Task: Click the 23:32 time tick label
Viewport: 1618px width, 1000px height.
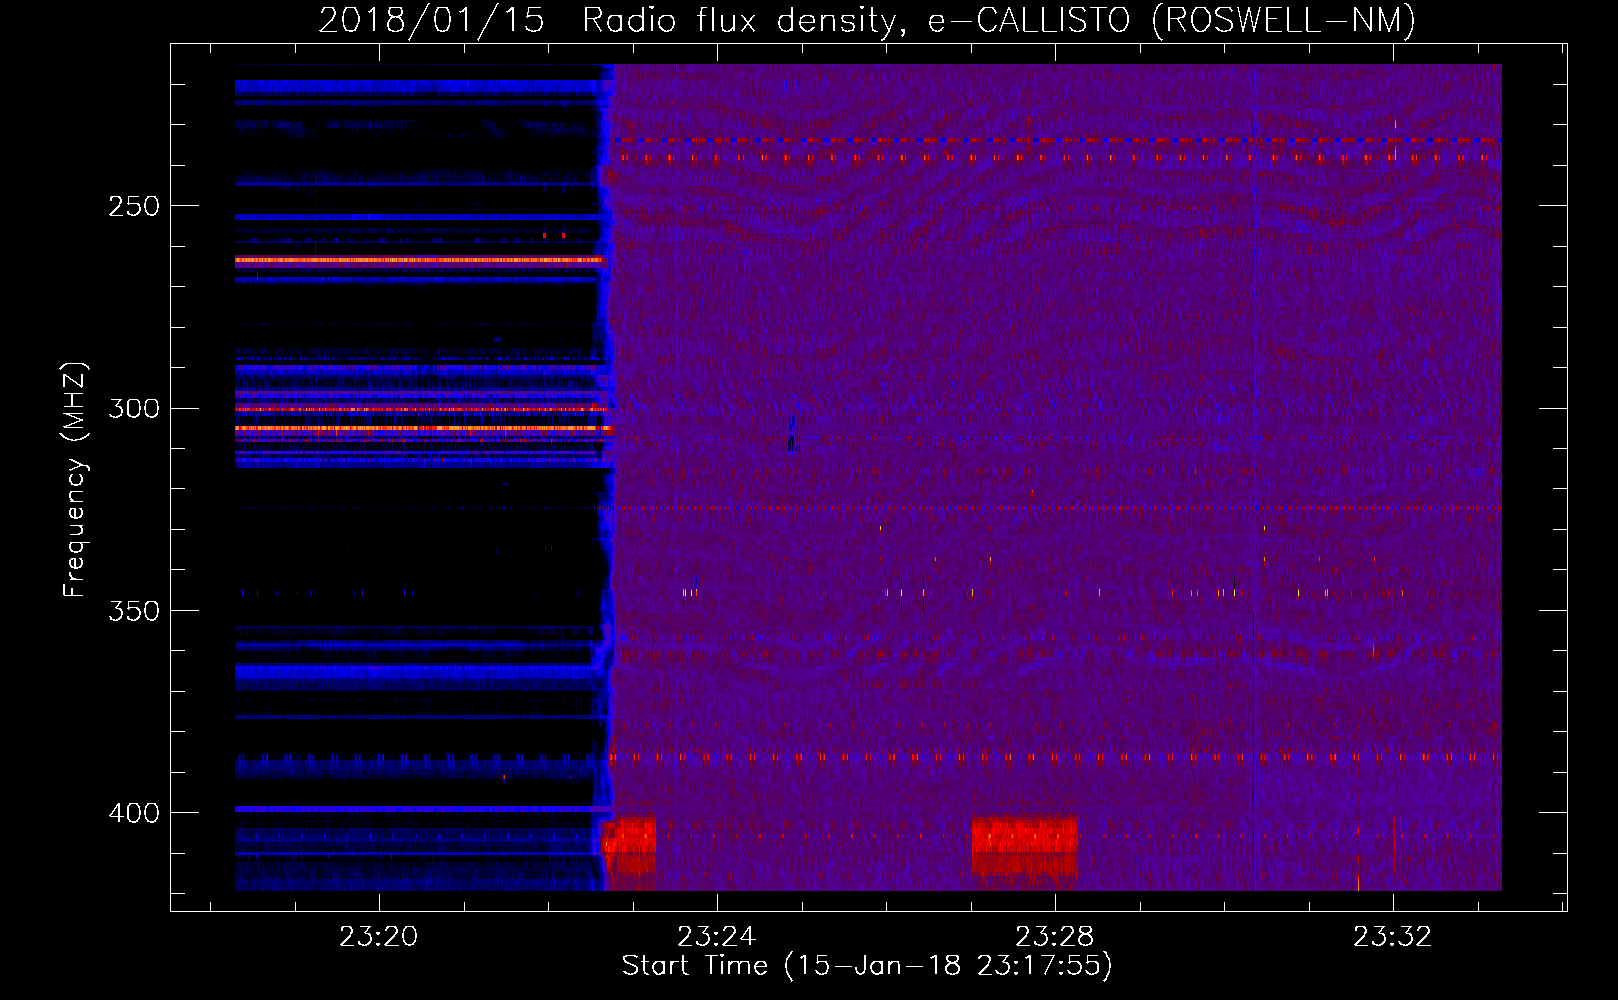Action: pyautogui.click(x=1393, y=937)
